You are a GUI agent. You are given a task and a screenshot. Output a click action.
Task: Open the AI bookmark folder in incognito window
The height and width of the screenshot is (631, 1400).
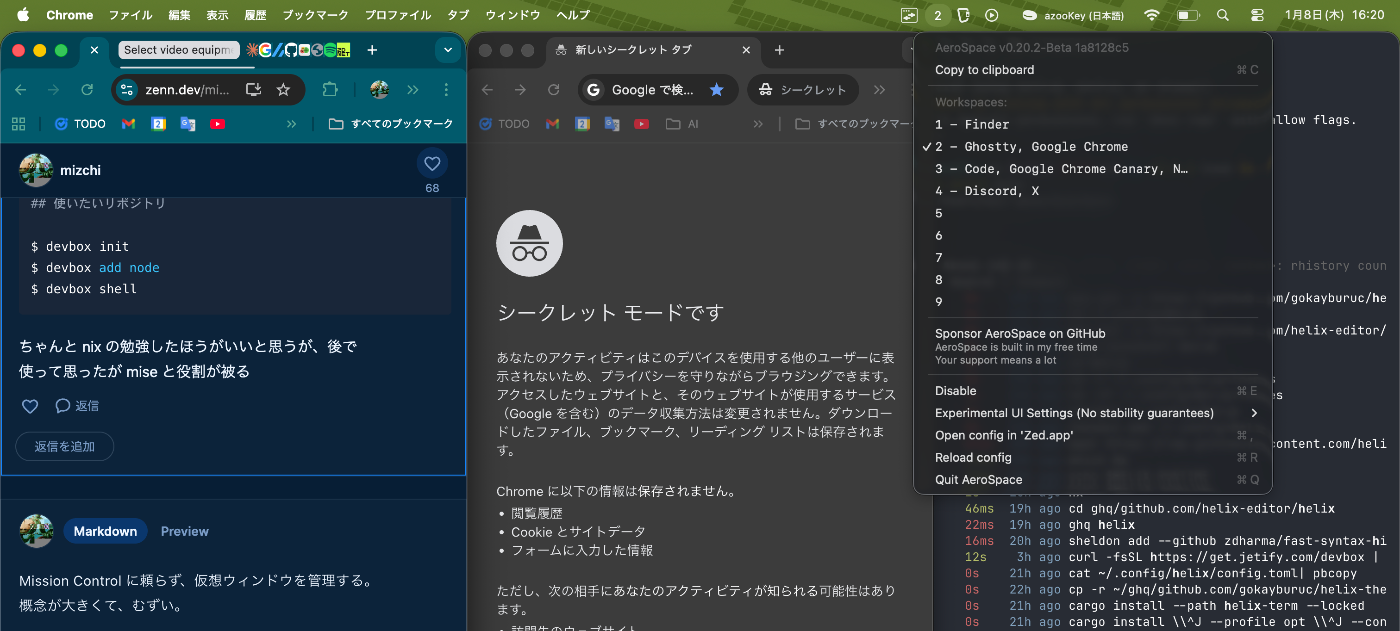[683, 124]
